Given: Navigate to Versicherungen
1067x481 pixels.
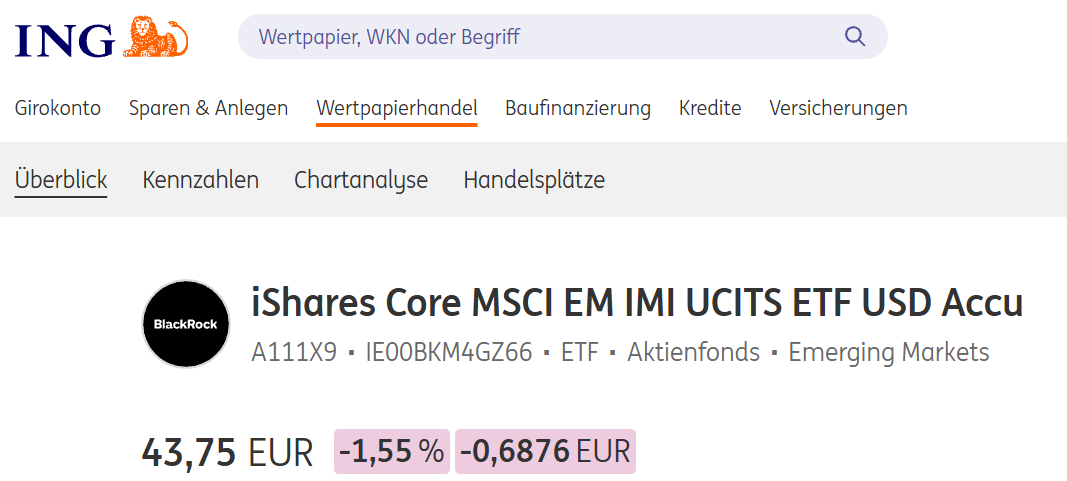Looking at the screenshot, I should click(838, 108).
